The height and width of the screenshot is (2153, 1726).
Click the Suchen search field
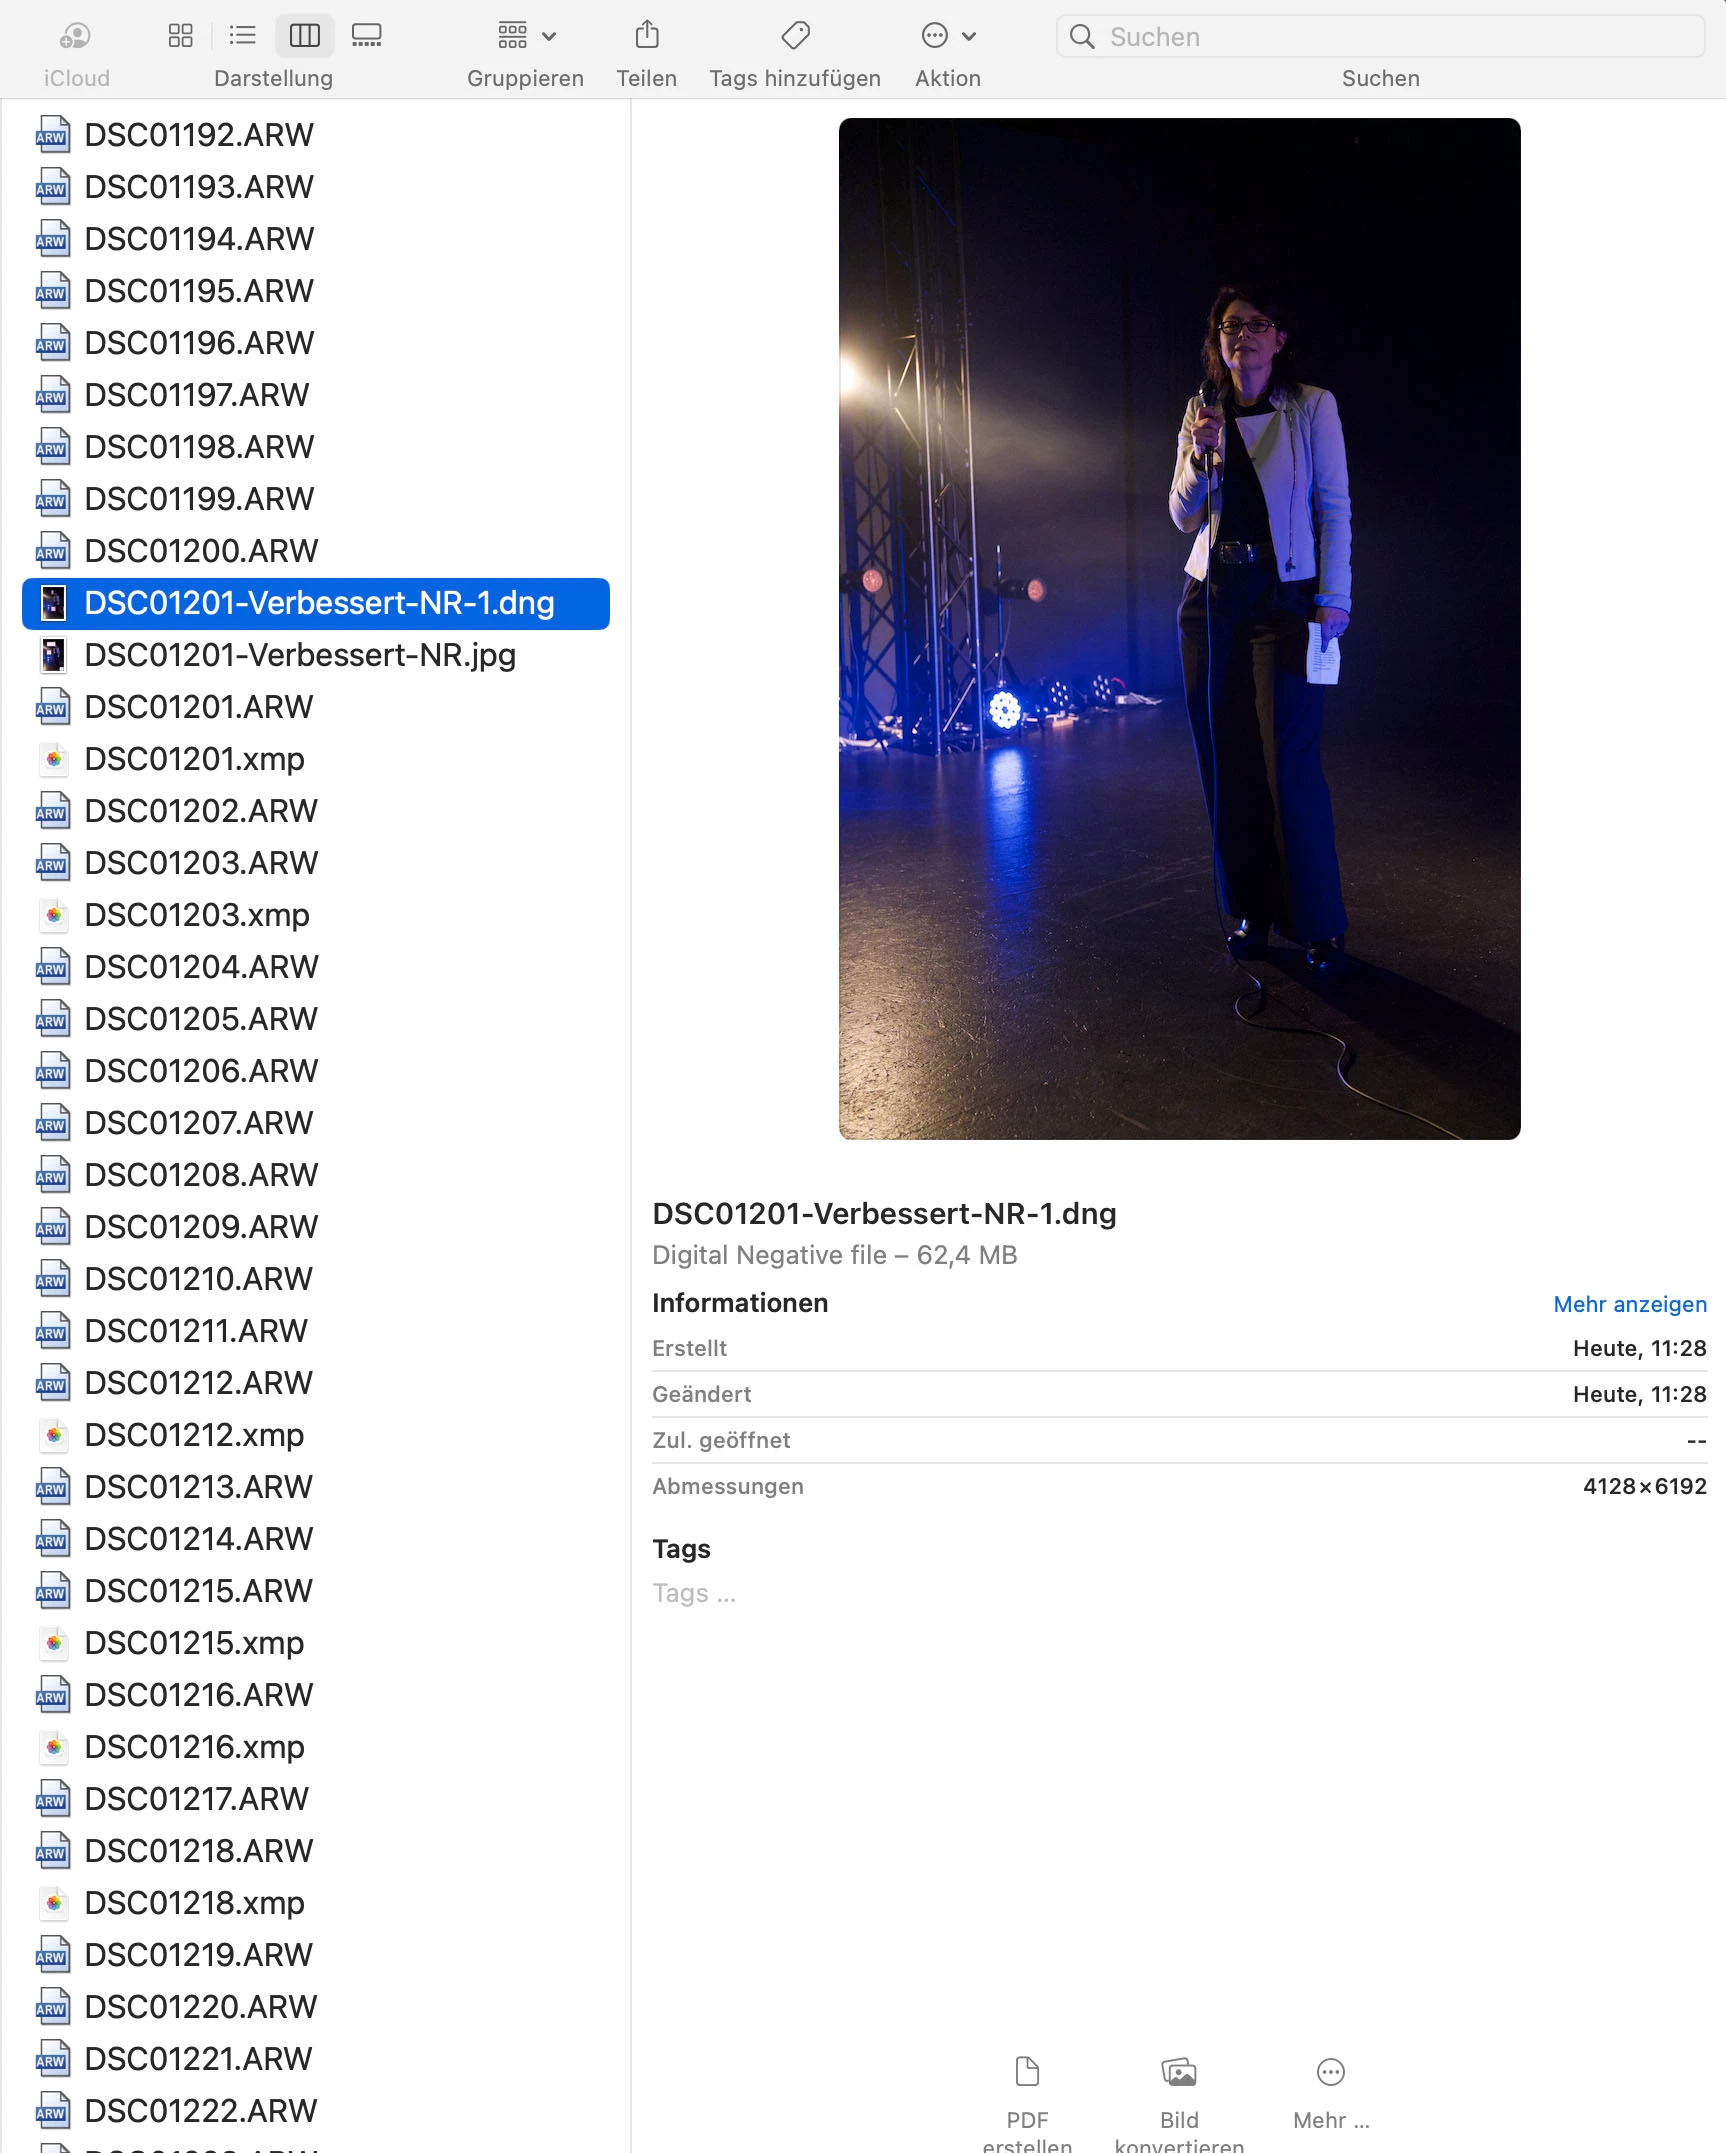[x=1380, y=37]
